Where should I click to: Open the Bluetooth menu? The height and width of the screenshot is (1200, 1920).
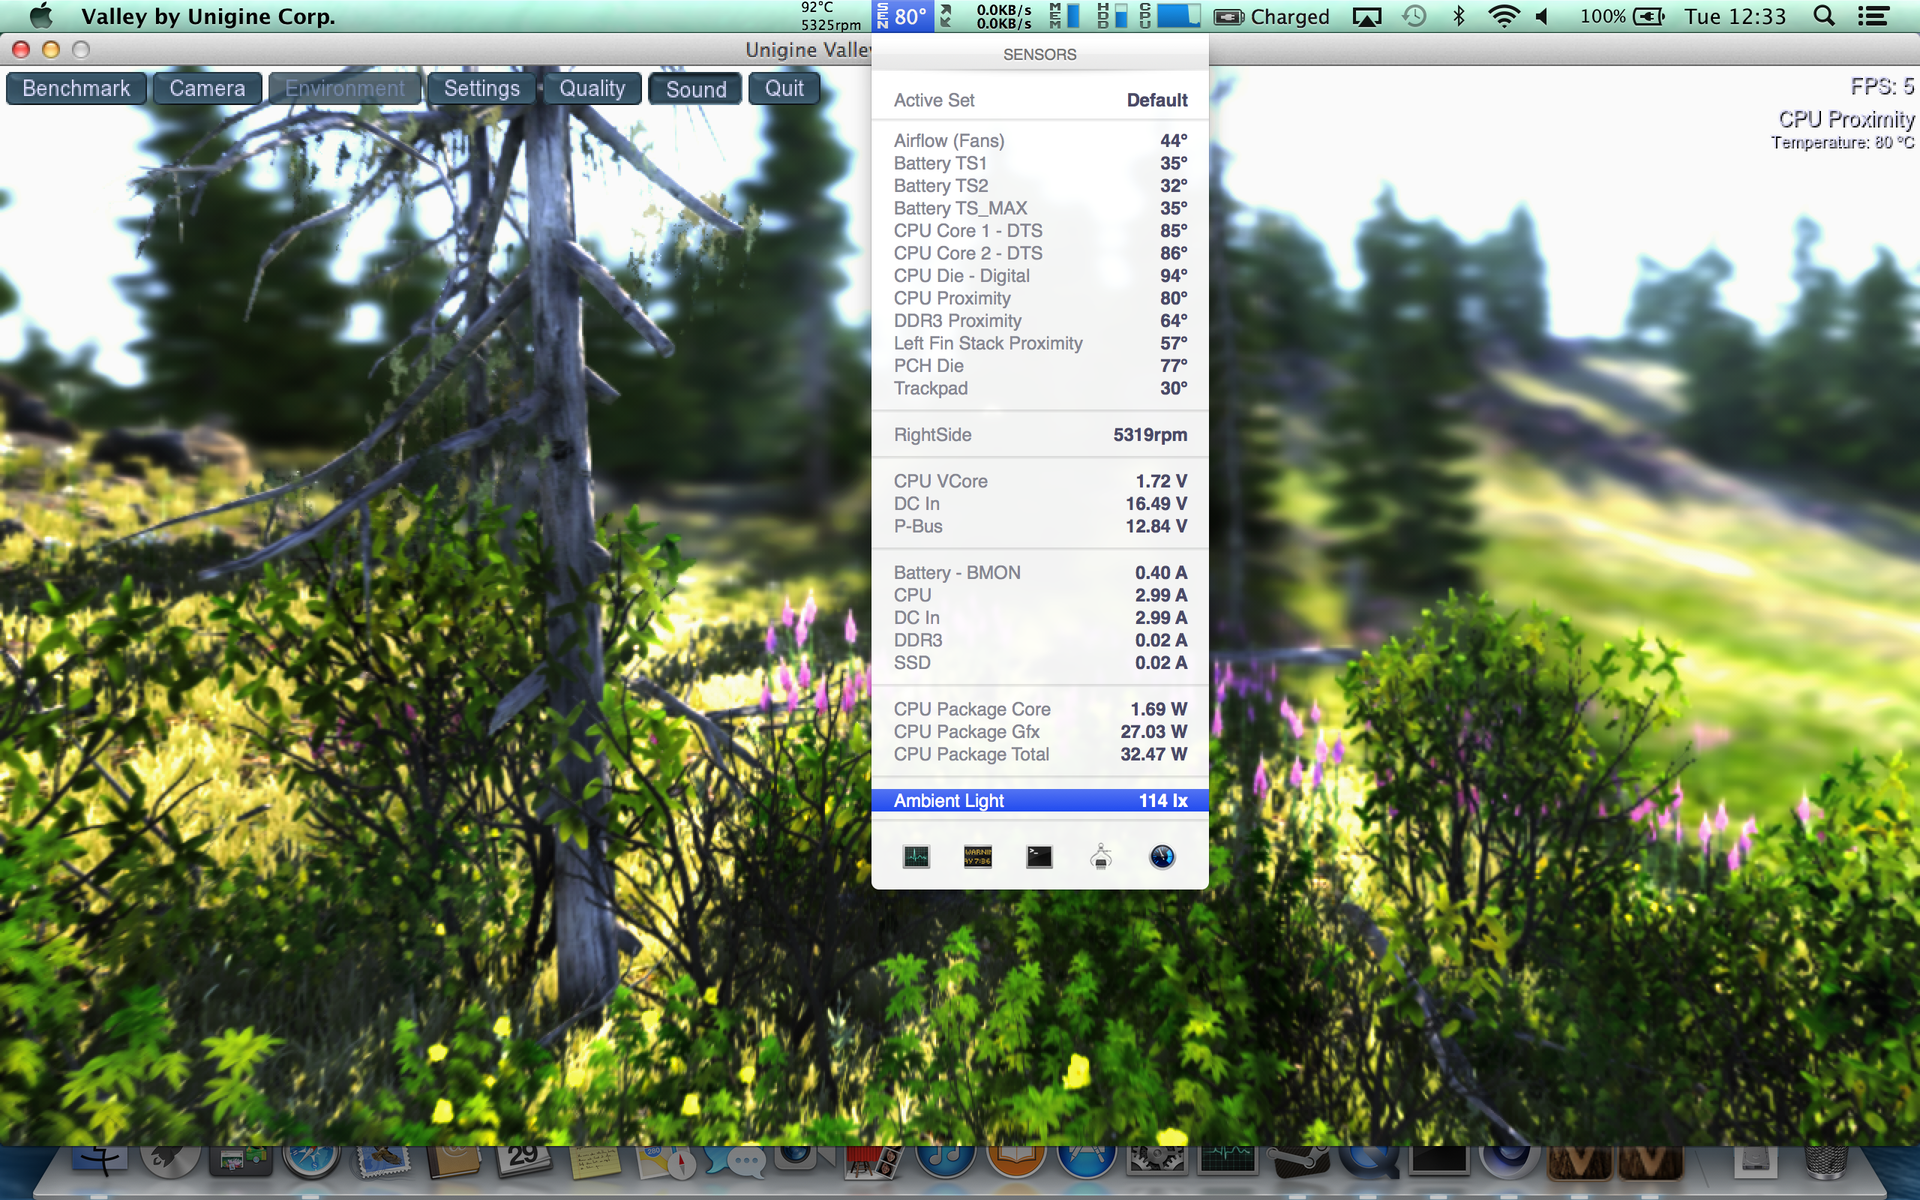coord(1458,16)
